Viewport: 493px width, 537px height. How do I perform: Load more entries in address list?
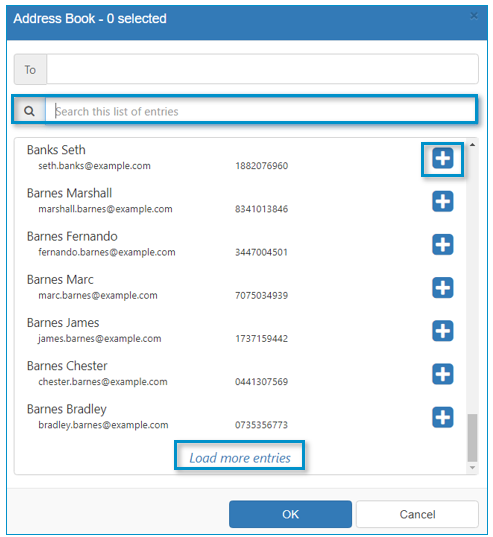240,458
